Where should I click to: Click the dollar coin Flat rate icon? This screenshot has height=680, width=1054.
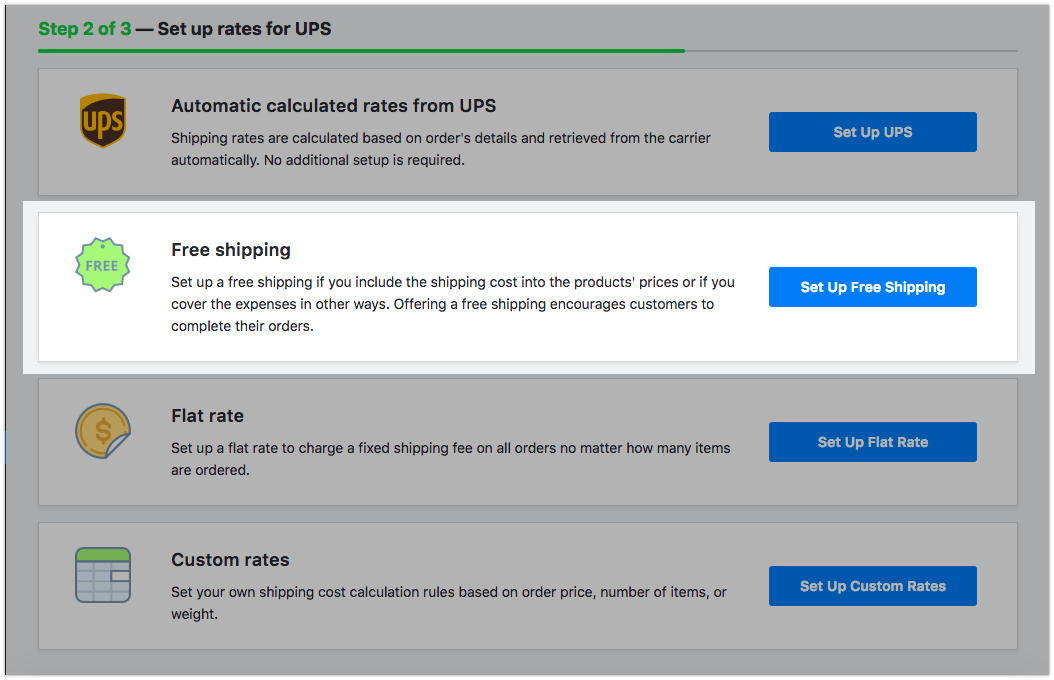click(102, 431)
